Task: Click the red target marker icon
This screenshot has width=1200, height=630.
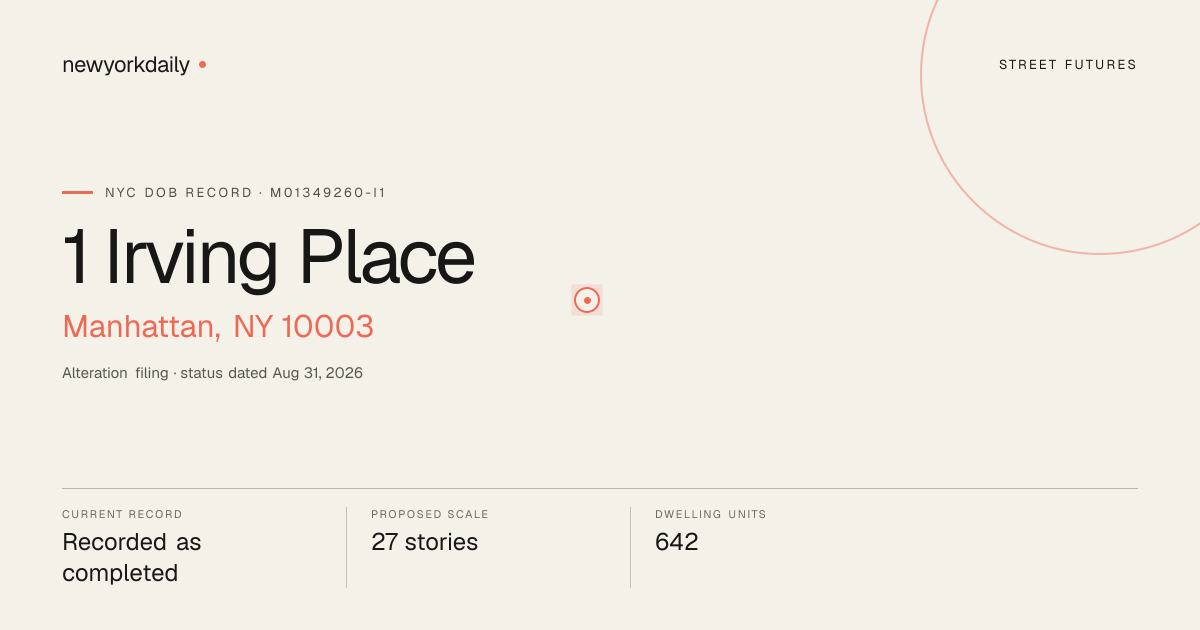Action: [x=587, y=300]
